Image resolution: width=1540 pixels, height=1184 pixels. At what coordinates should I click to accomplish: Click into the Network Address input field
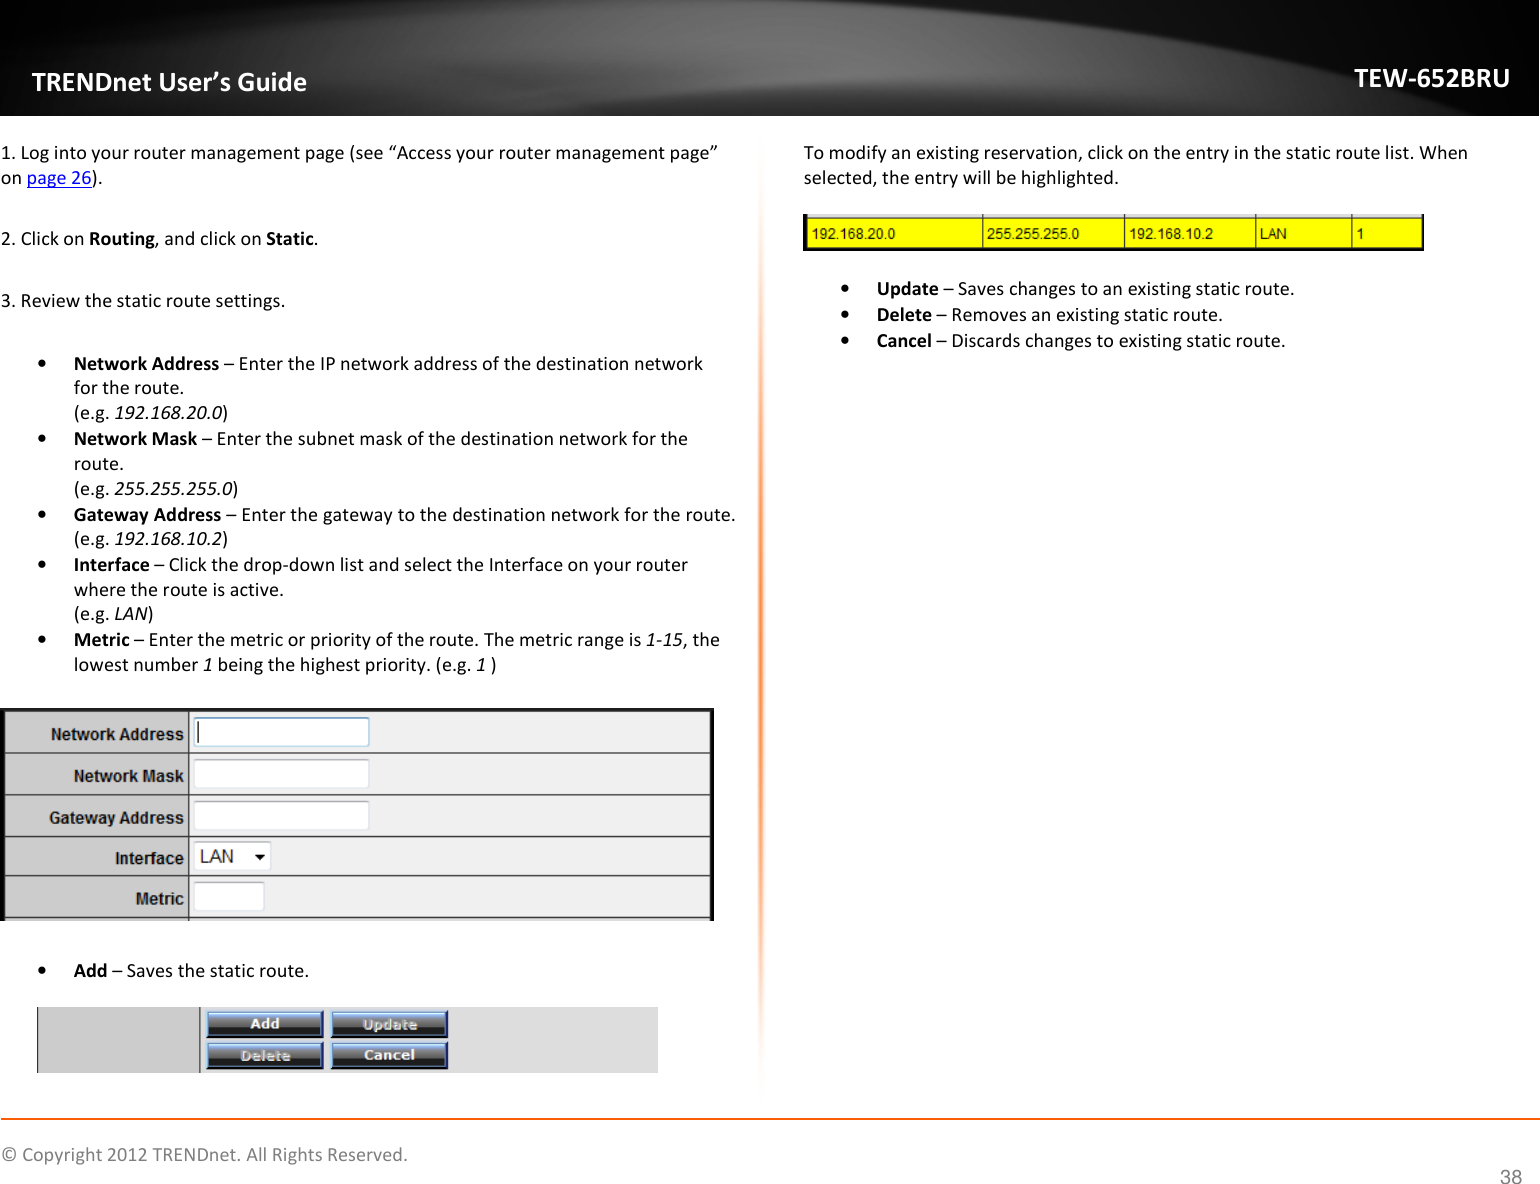281,732
